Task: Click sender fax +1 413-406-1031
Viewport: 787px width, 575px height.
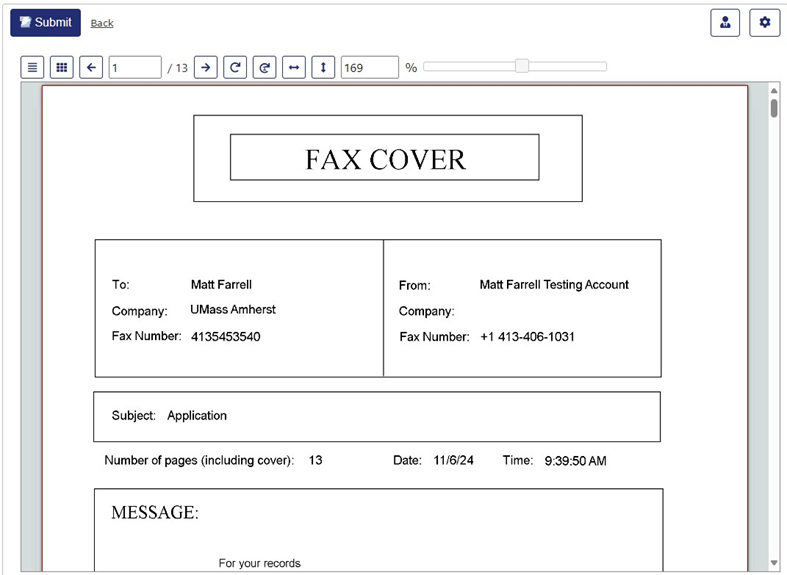Action: point(527,336)
